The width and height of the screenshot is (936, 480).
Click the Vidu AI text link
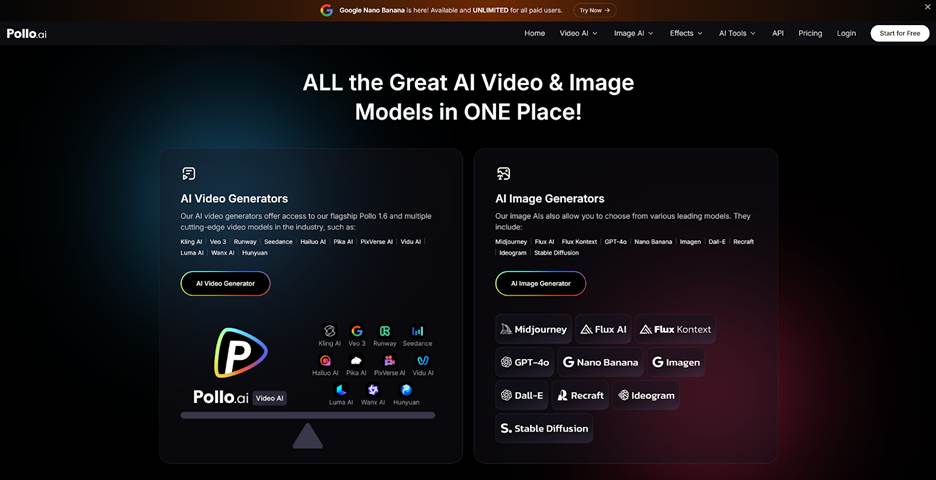pos(411,242)
